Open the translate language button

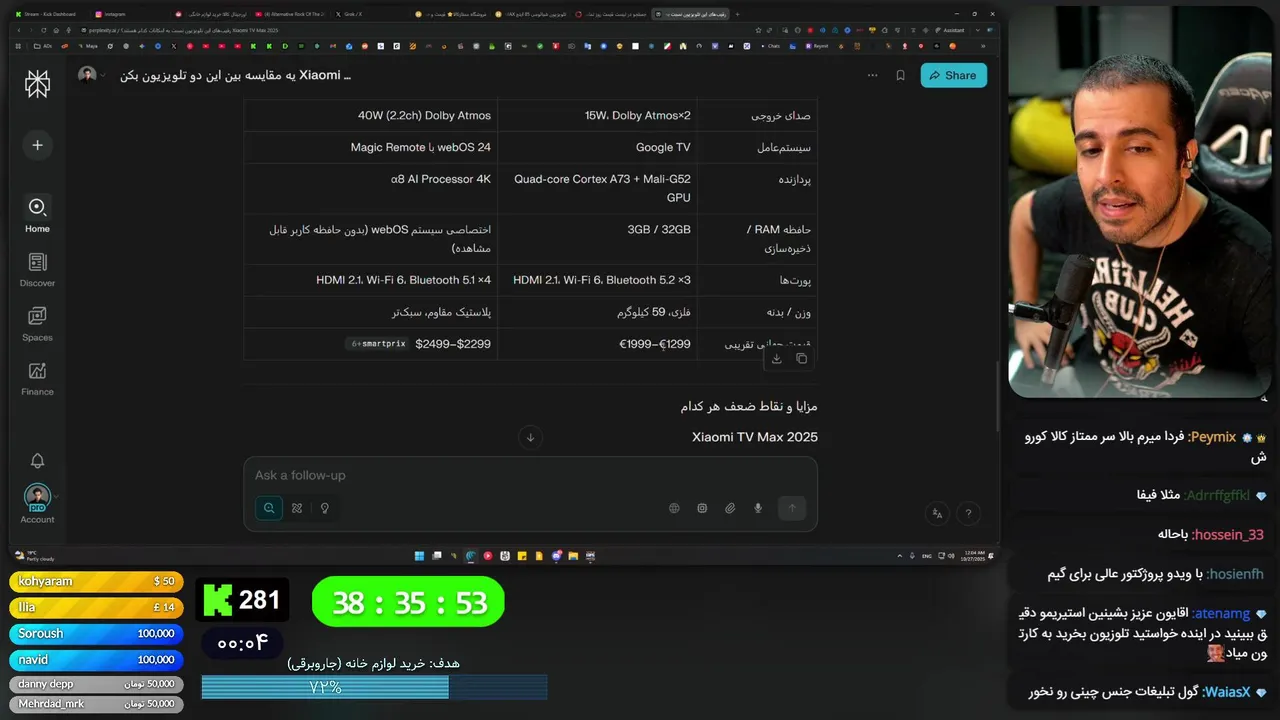pyautogui.click(x=937, y=513)
